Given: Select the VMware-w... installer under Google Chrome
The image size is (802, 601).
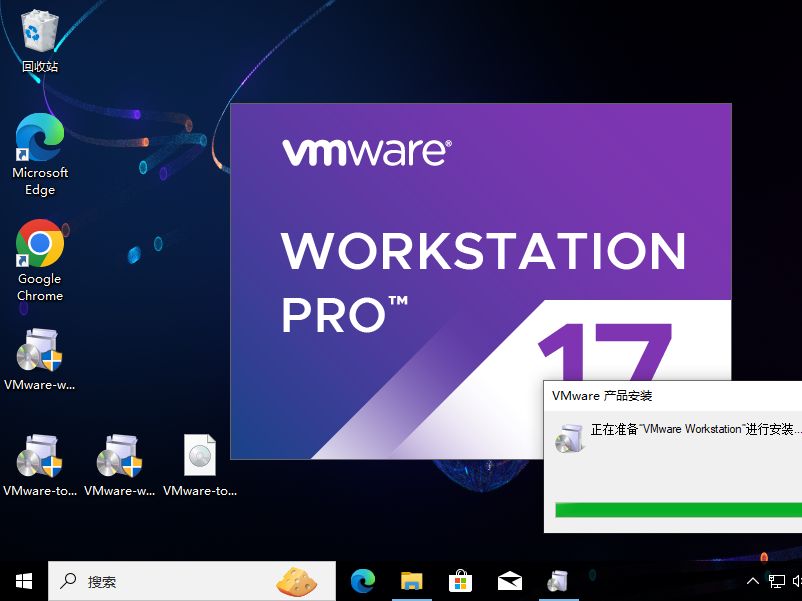Looking at the screenshot, I should (40, 359).
